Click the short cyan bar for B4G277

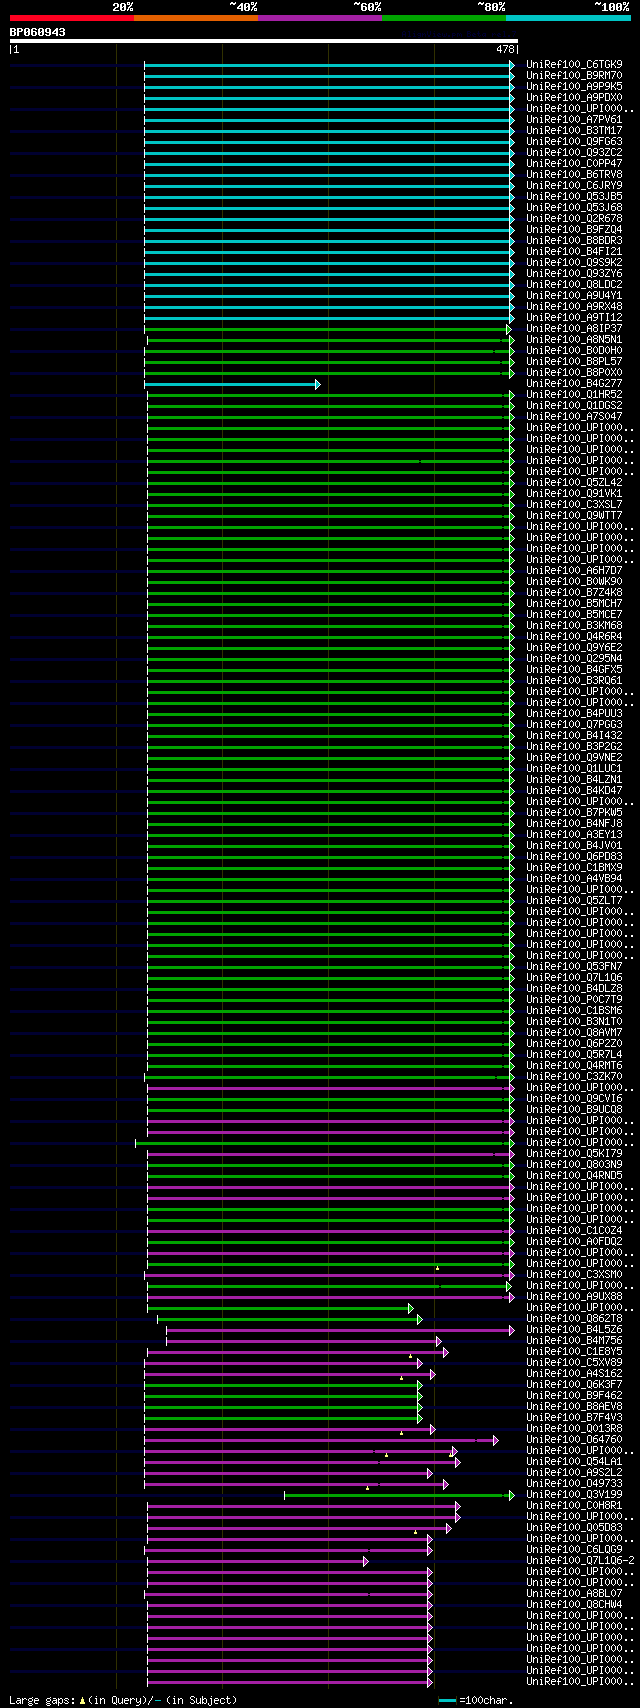tap(232, 384)
